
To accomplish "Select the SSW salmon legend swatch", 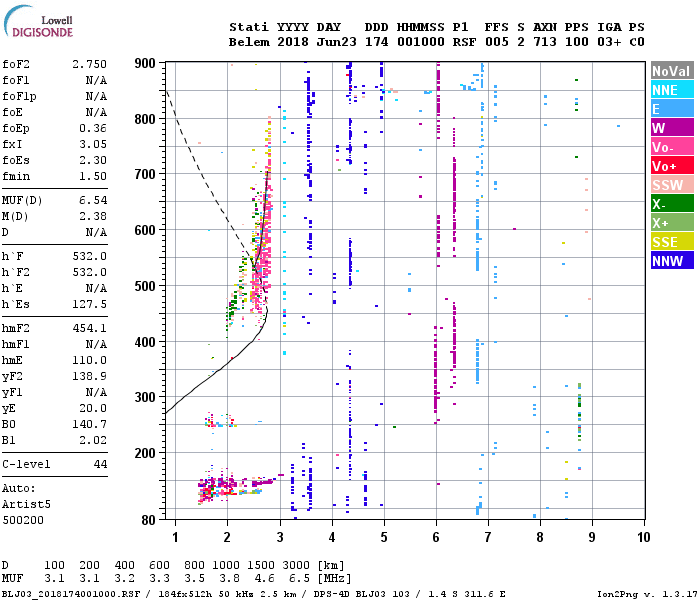I will (x=672, y=185).
